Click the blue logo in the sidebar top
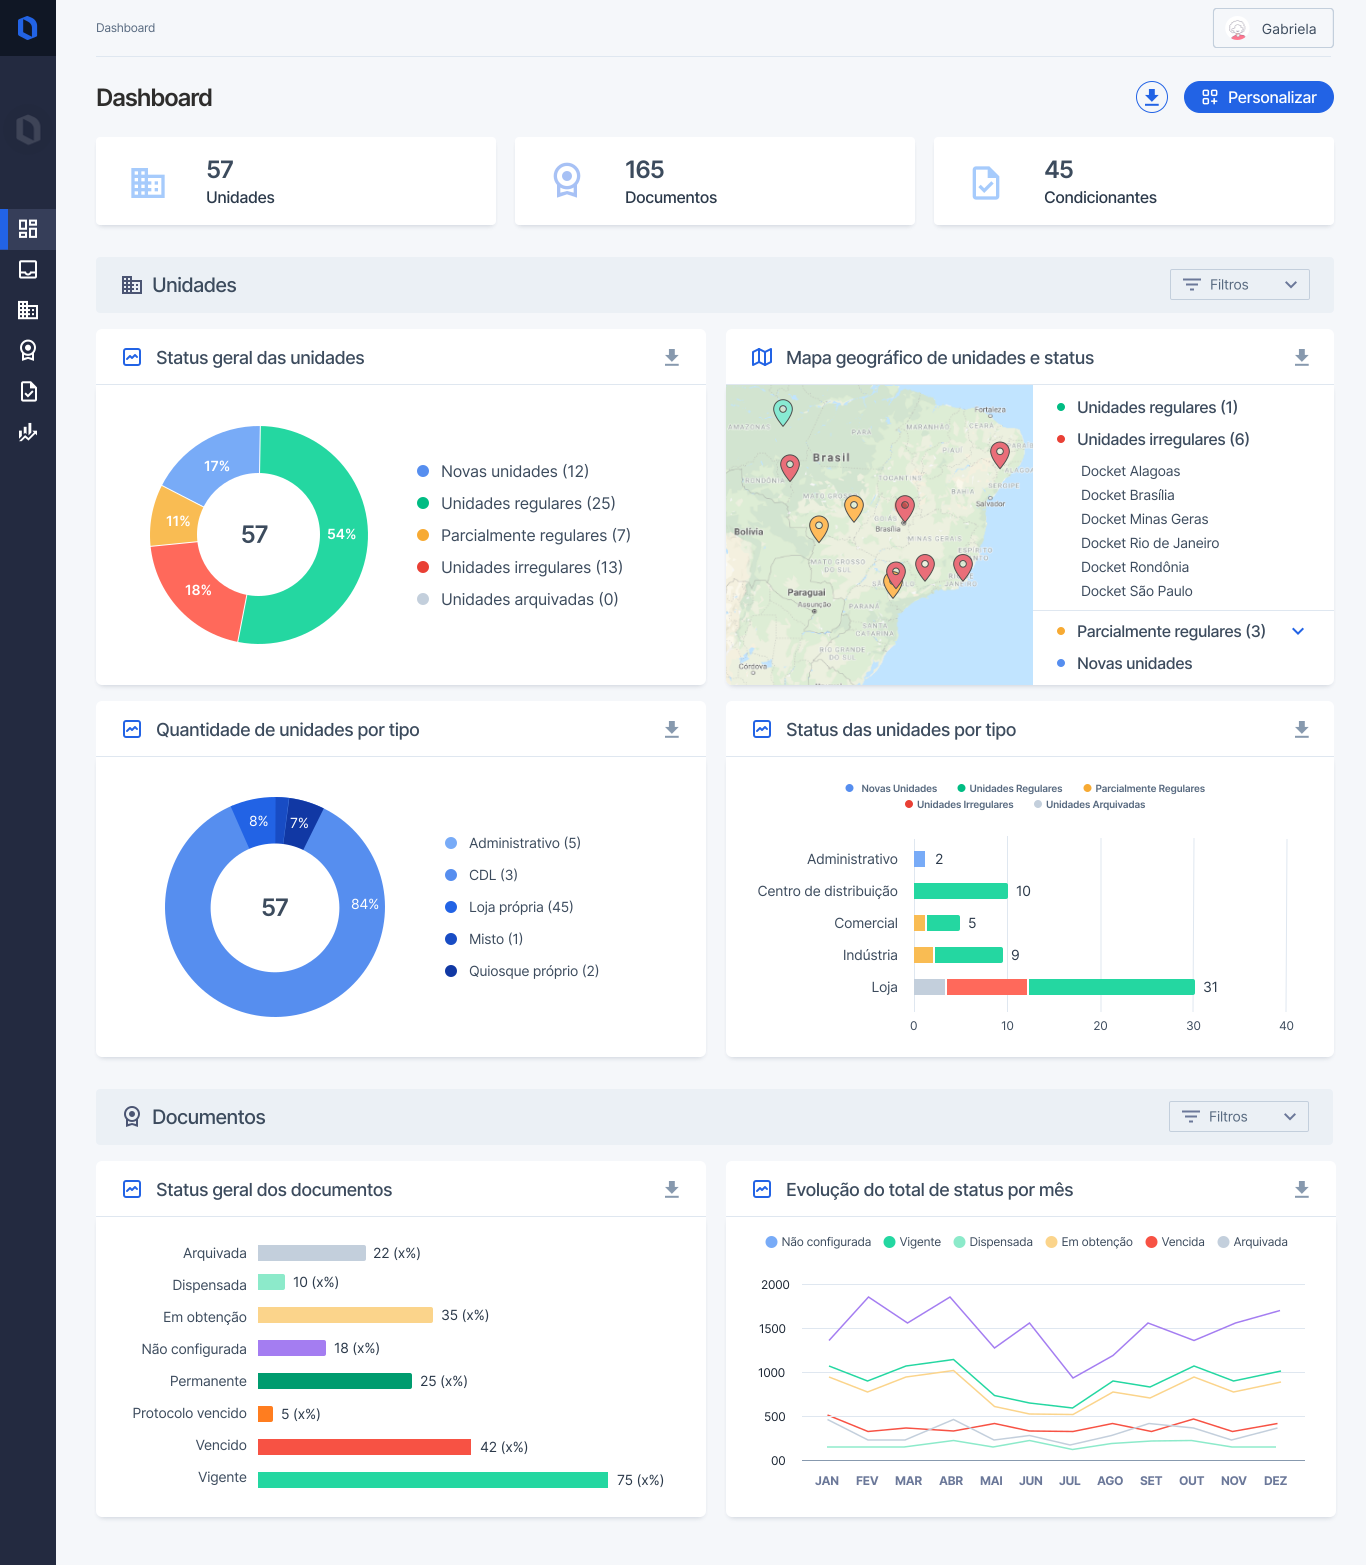Screen dimensions: 1366x1565 point(28,28)
